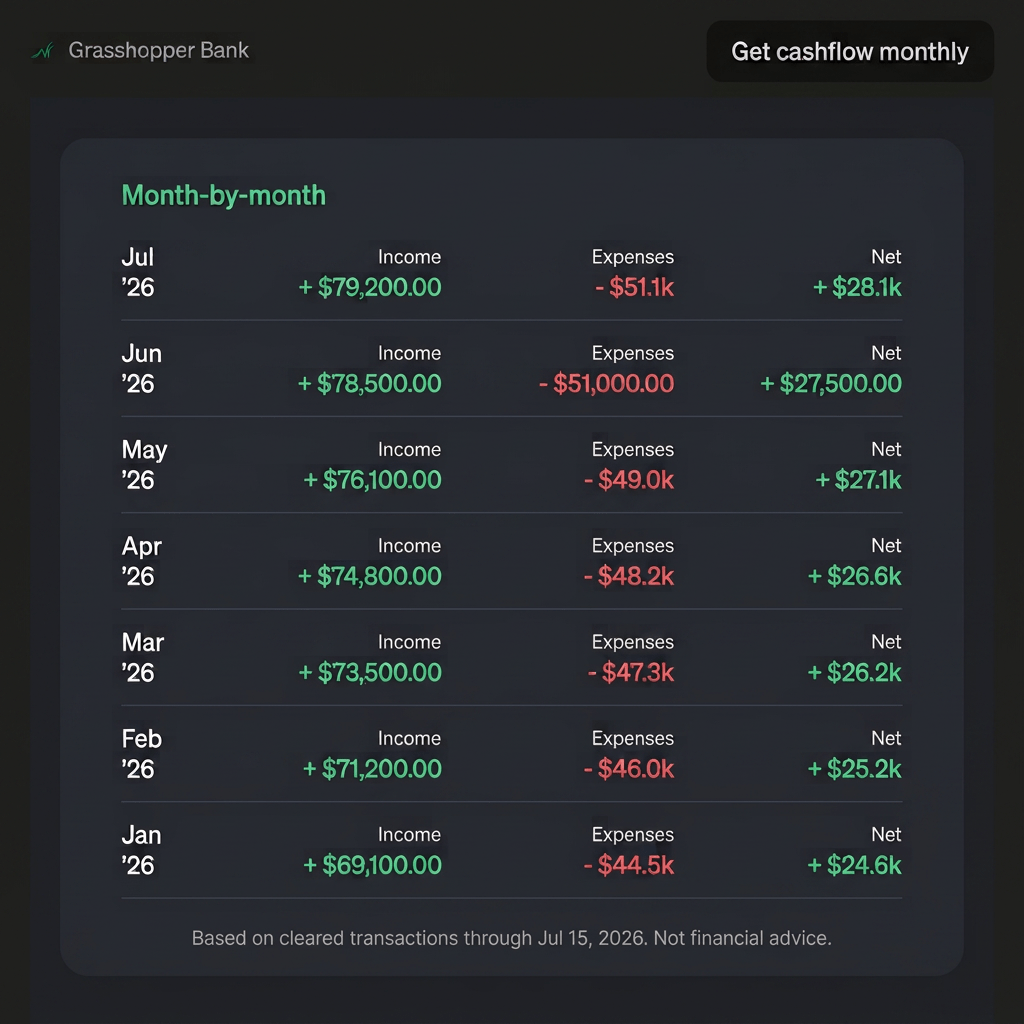1024x1024 pixels.
Task: Click the Jan '26 month label
Action: [x=141, y=850]
